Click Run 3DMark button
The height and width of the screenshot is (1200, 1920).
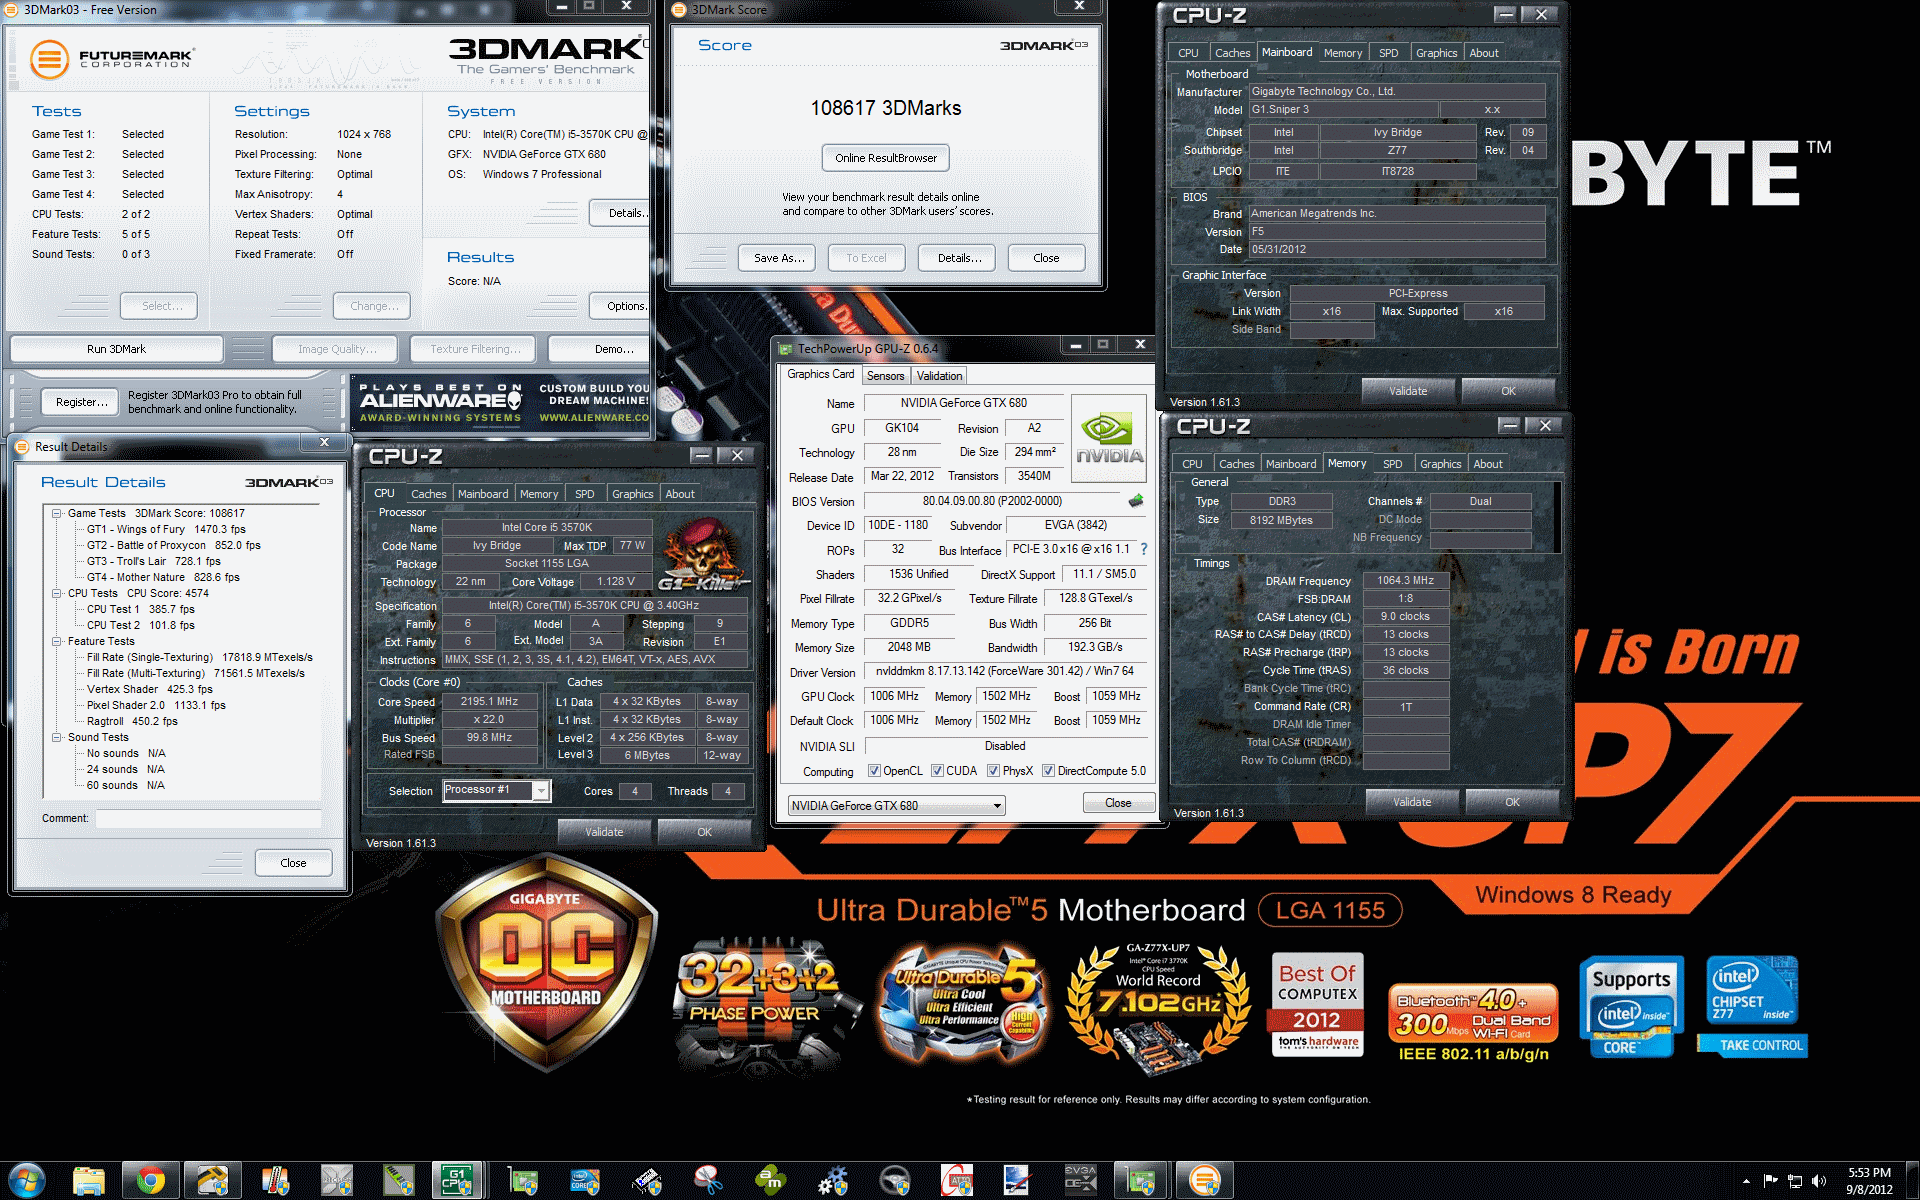(x=116, y=349)
